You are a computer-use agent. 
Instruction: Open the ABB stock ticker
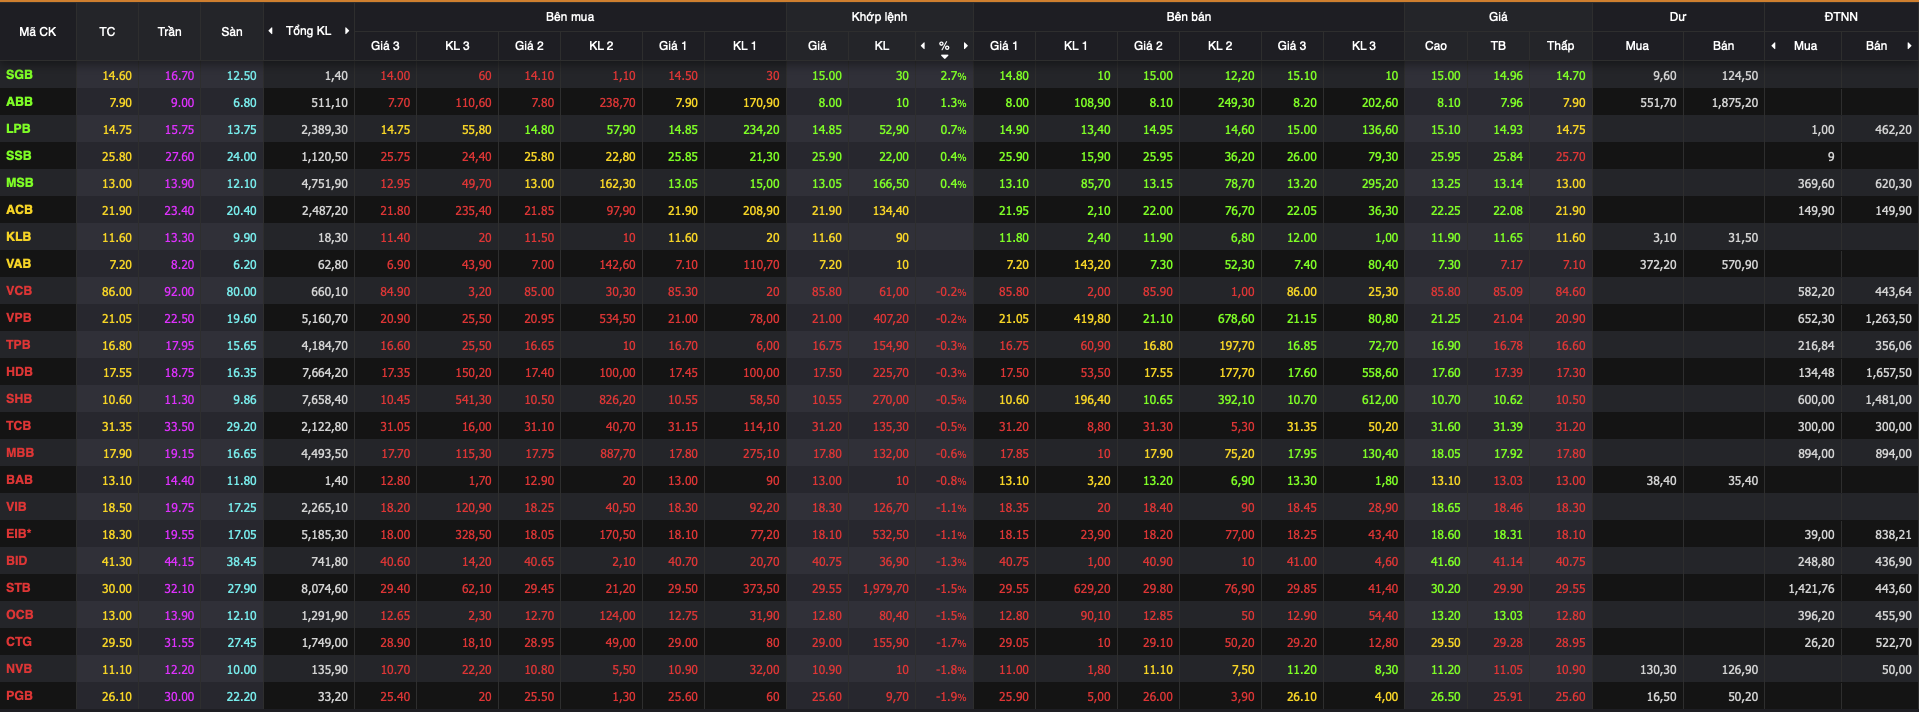pos(19,102)
